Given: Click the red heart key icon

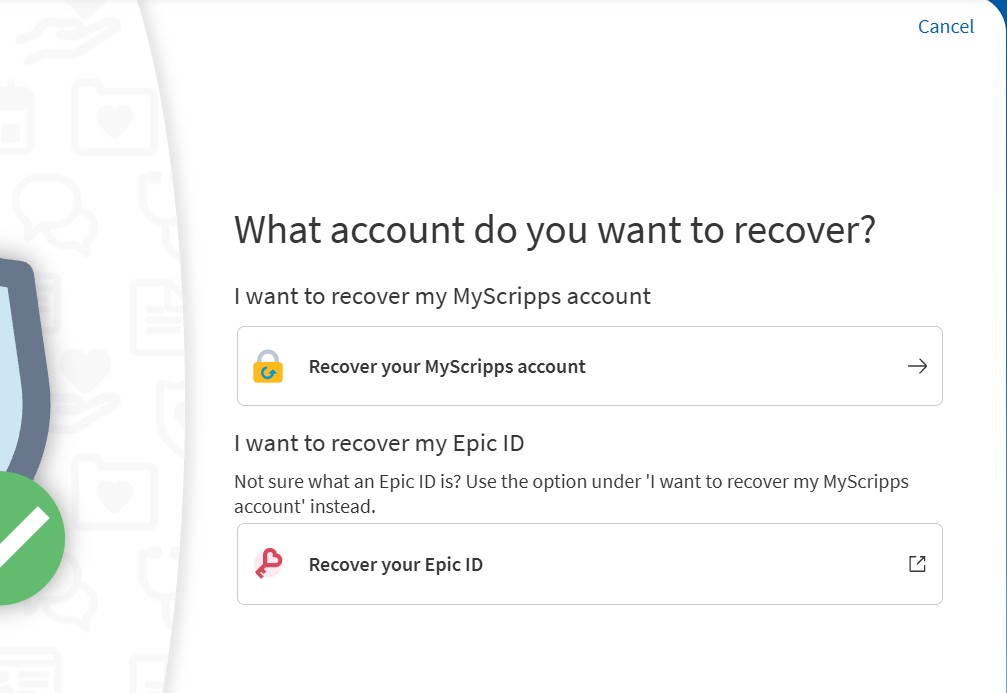Looking at the screenshot, I should click(268, 563).
